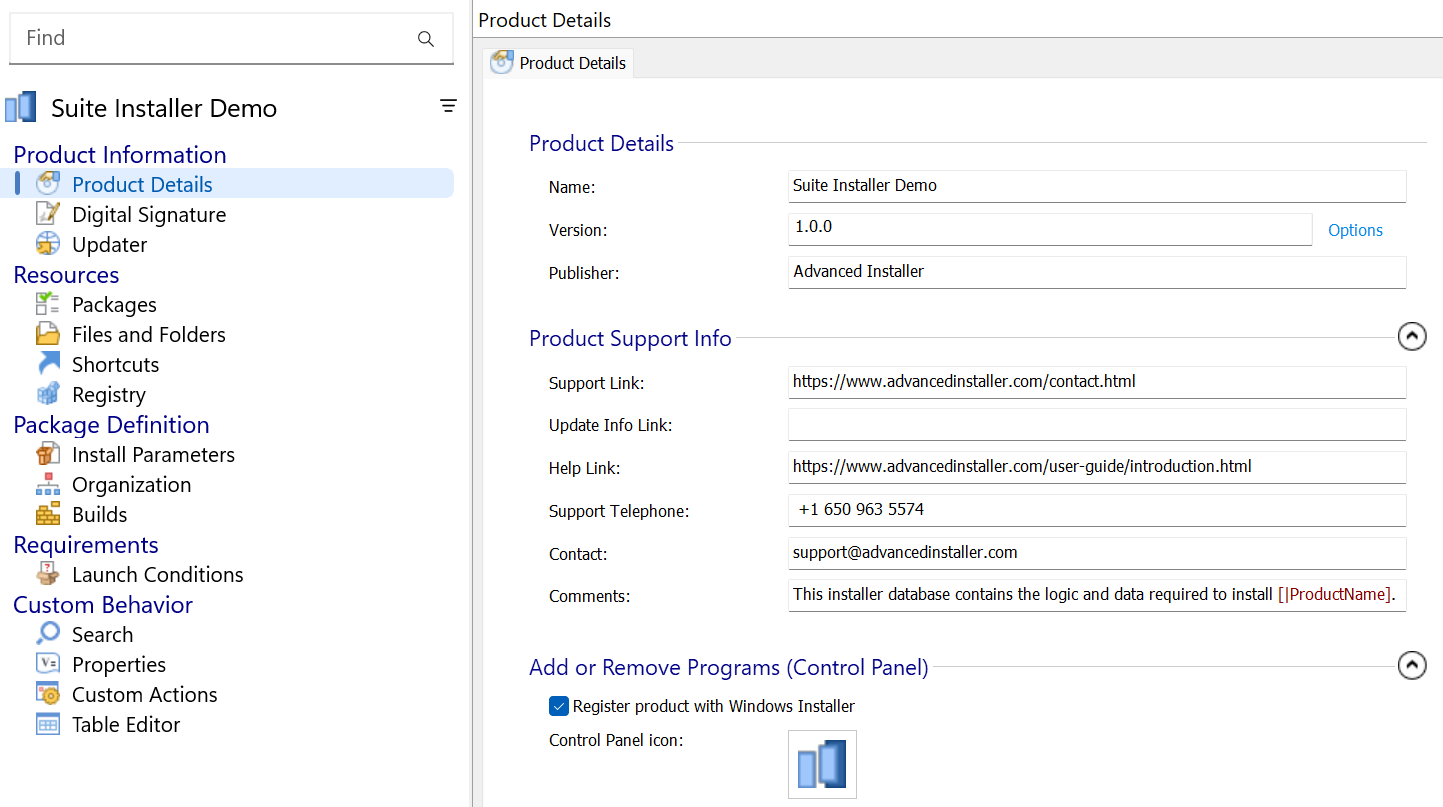Open the project menu icon beside Suite Installer Demo
Image resolution: width=1443 pixels, height=807 pixels.
[449, 106]
